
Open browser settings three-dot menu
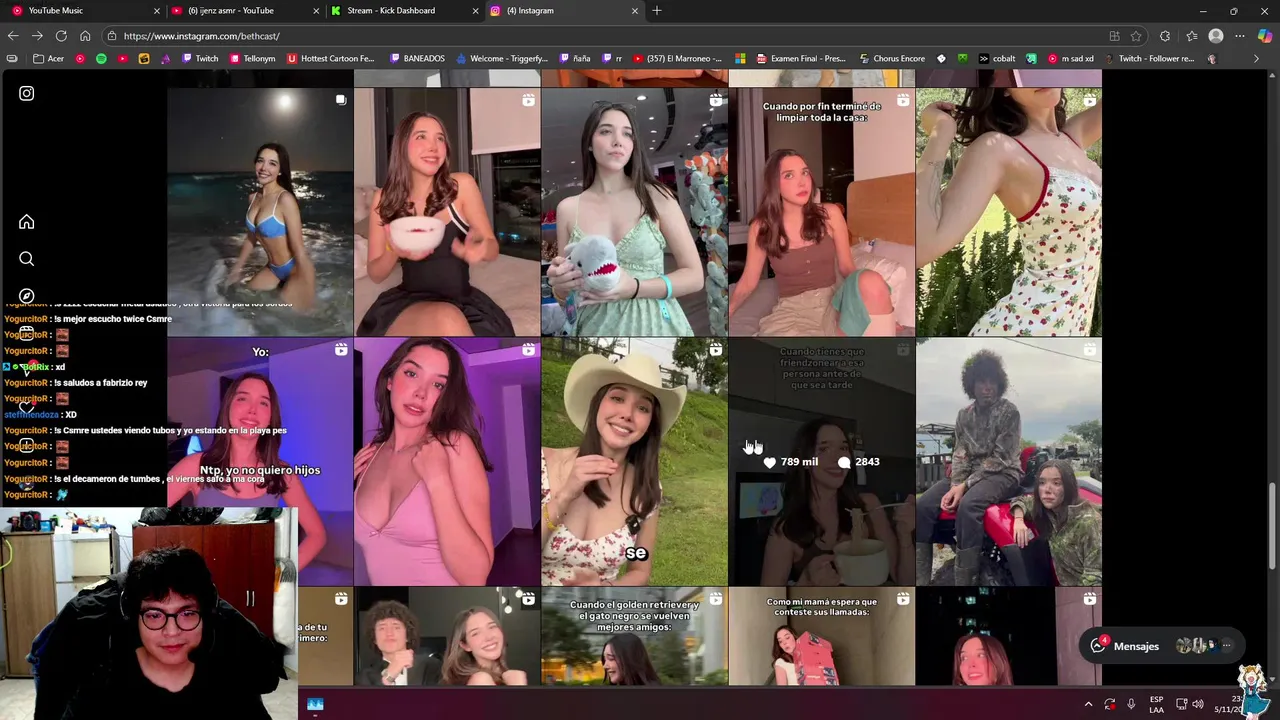click(1240, 36)
